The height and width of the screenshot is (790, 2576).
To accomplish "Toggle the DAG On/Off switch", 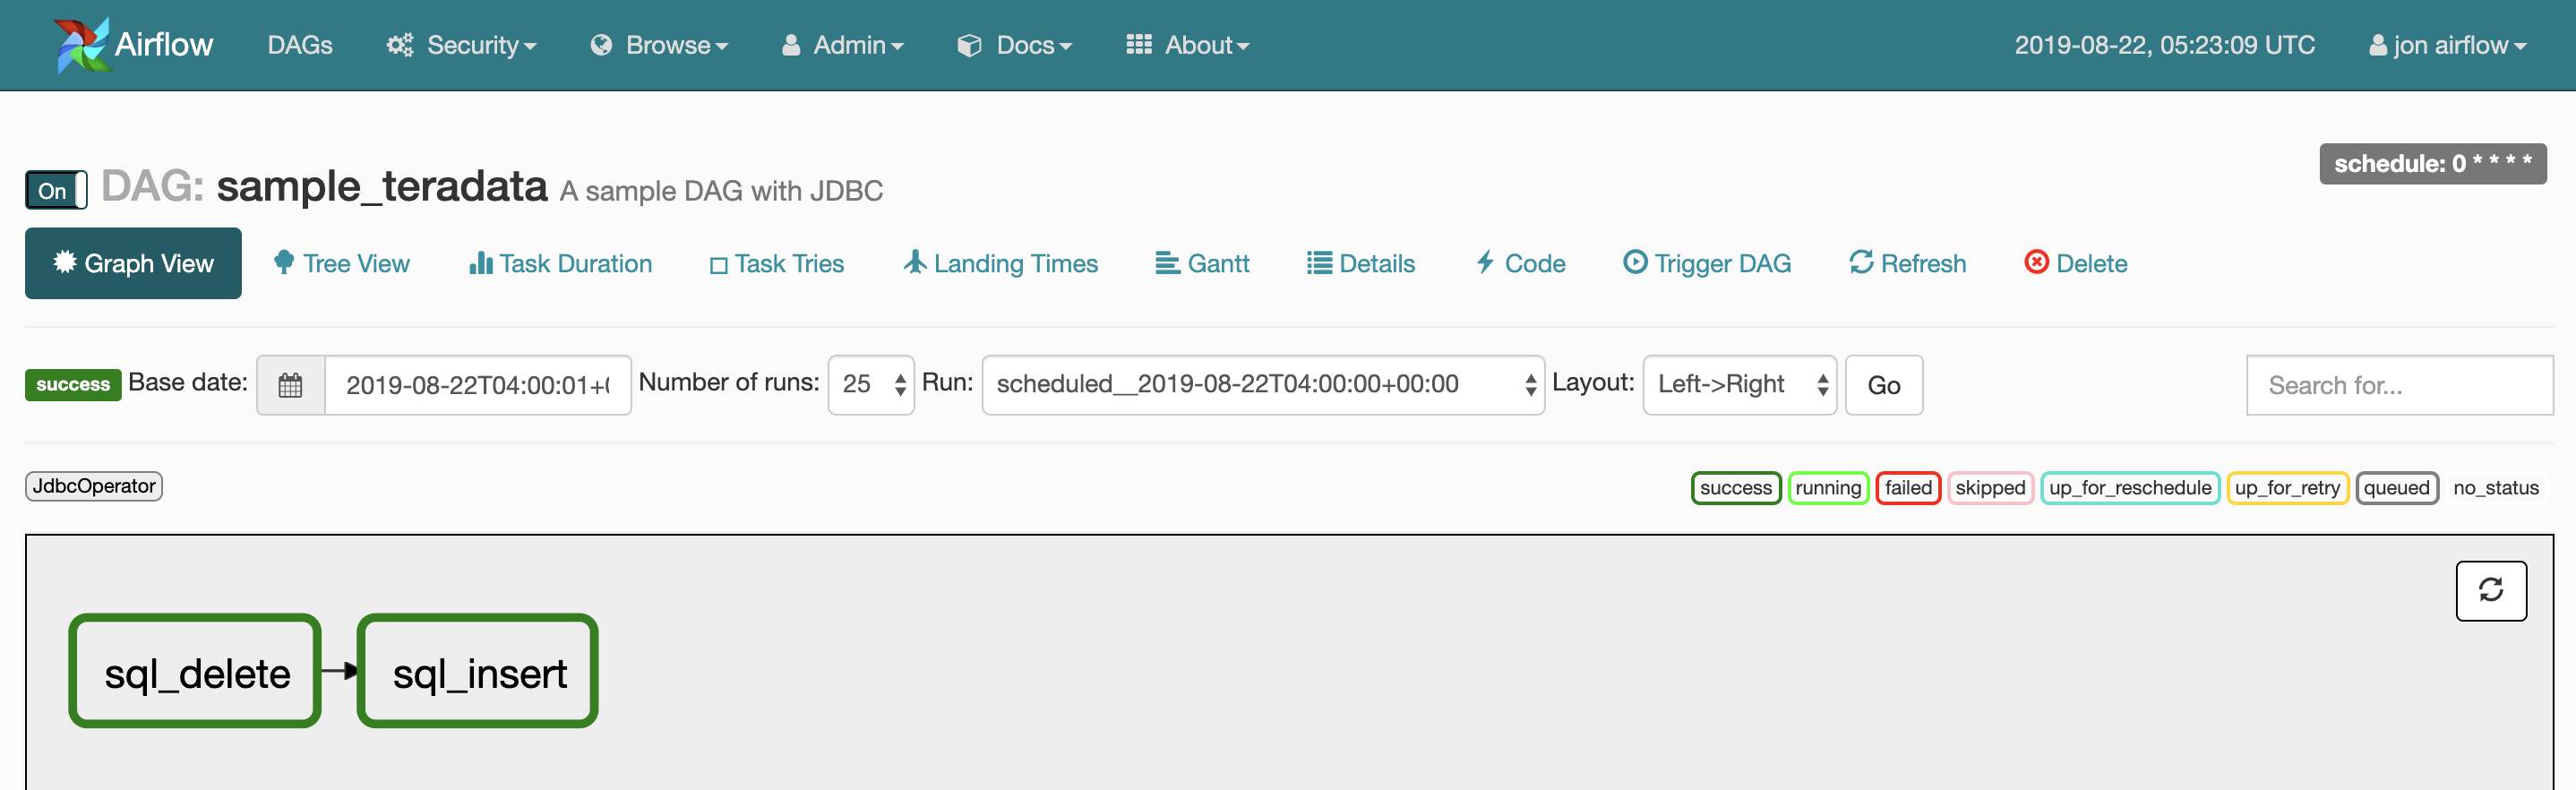I will tap(56, 190).
